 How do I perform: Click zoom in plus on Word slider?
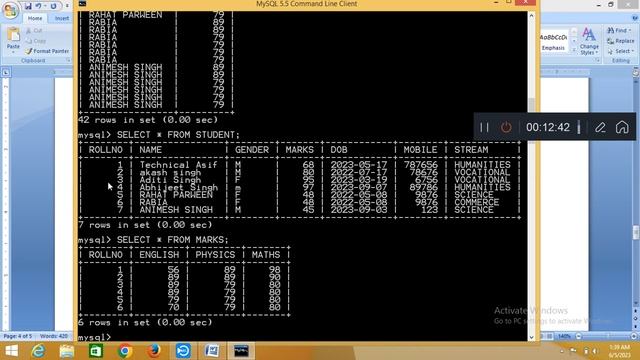pos(633,336)
